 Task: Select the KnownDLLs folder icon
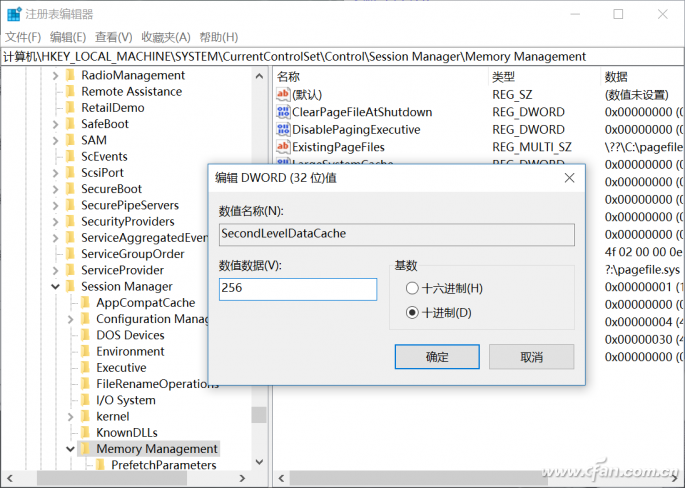(85, 433)
